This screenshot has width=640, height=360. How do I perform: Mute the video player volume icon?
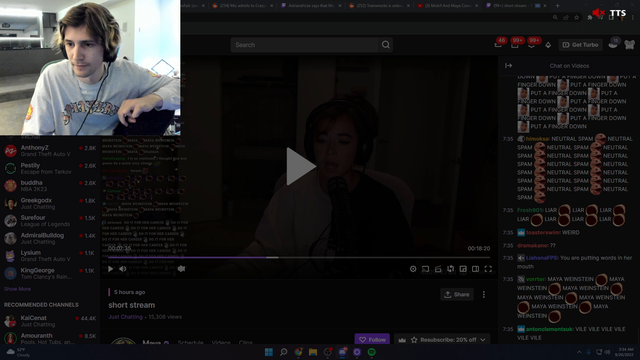pyautogui.click(x=123, y=269)
